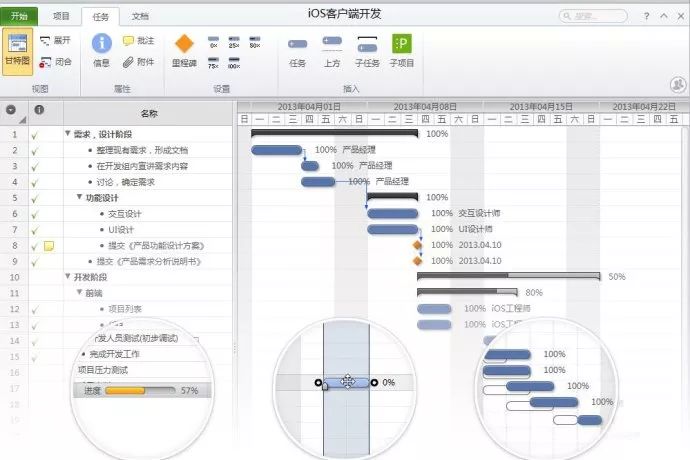This screenshot has width=690, height=460.
Task: Collapse the 需求，设计阶段 group
Action: 68,133
